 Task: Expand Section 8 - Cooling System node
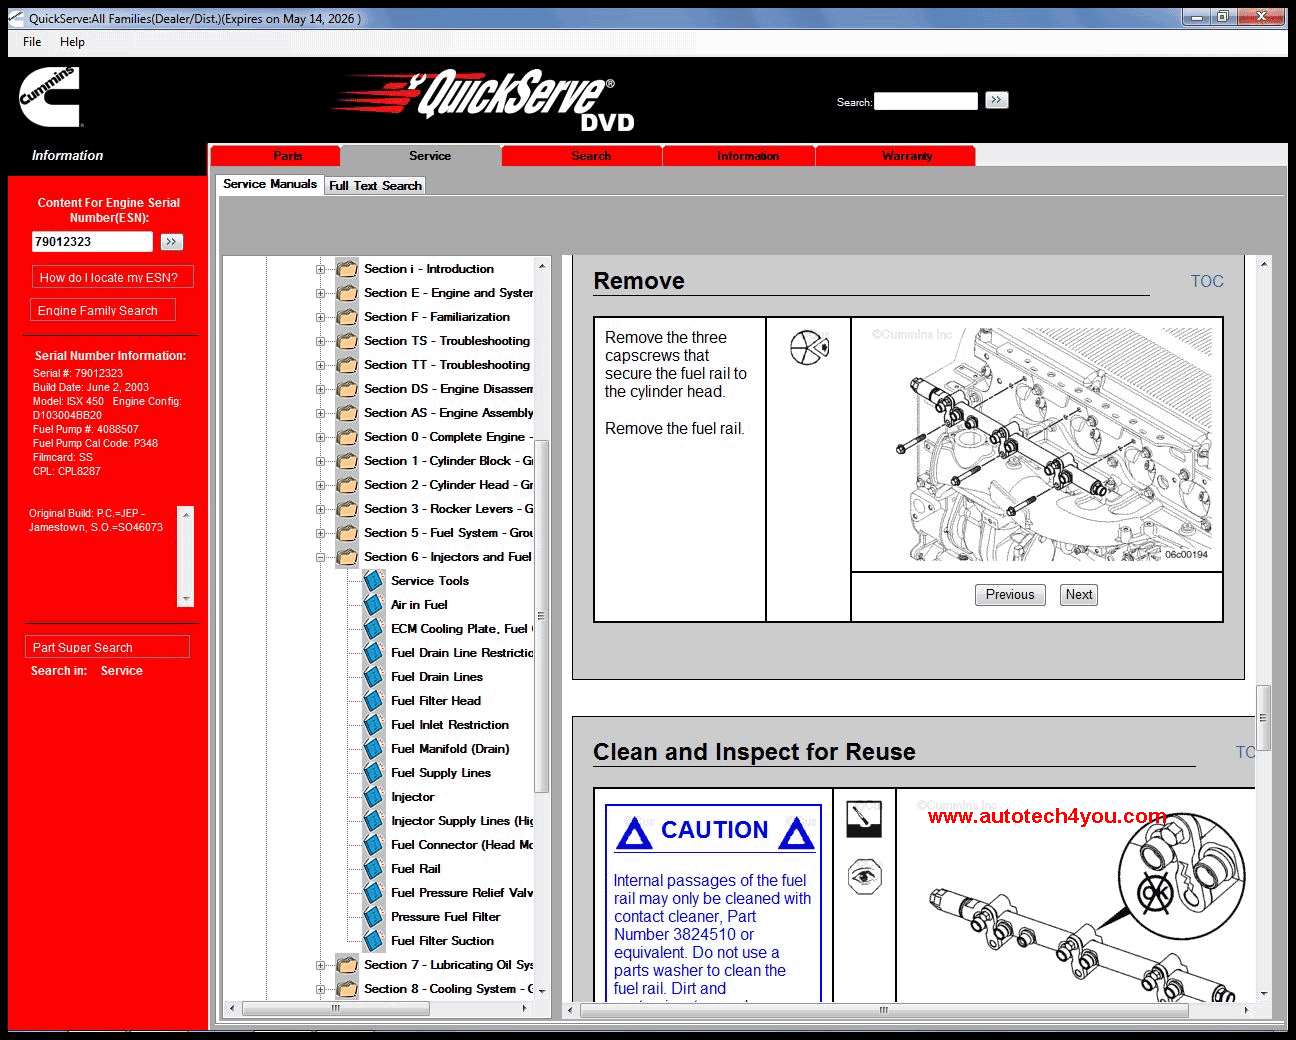321,989
